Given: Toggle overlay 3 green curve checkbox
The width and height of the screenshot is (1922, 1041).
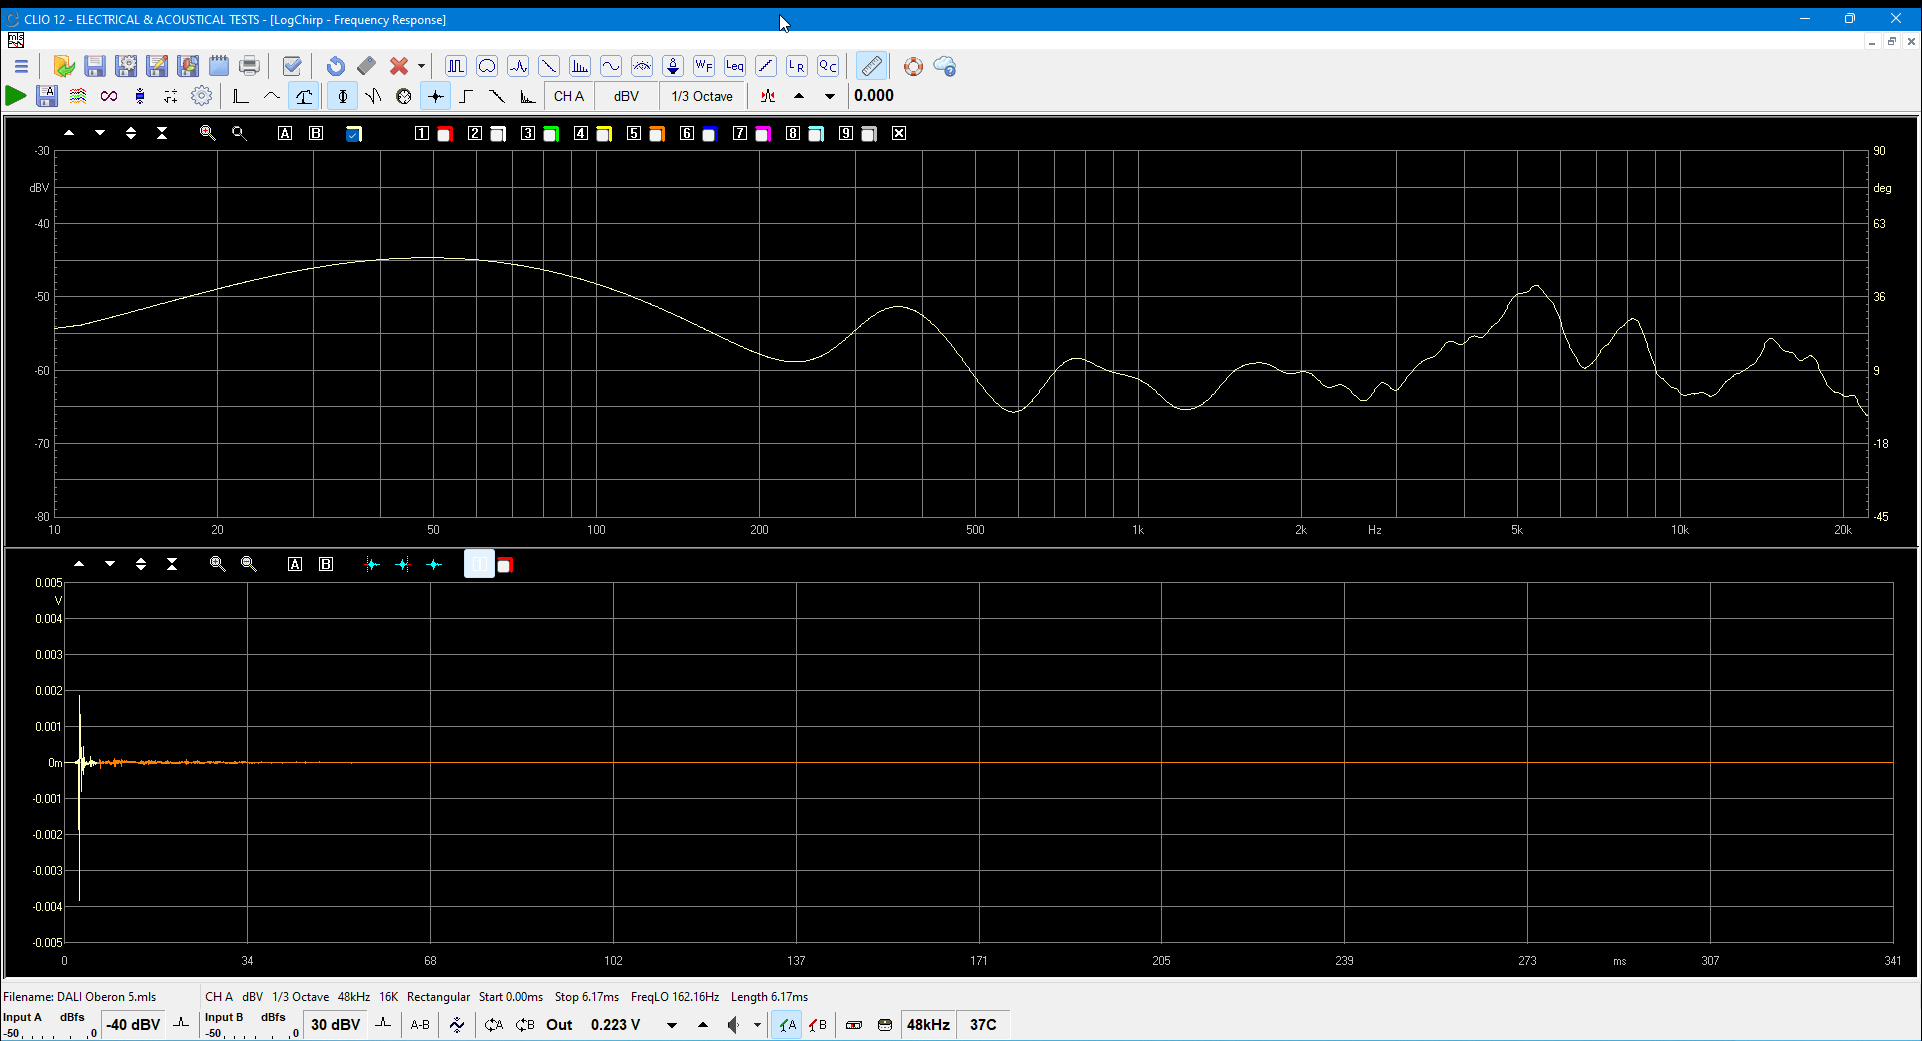Looking at the screenshot, I should pyautogui.click(x=551, y=134).
